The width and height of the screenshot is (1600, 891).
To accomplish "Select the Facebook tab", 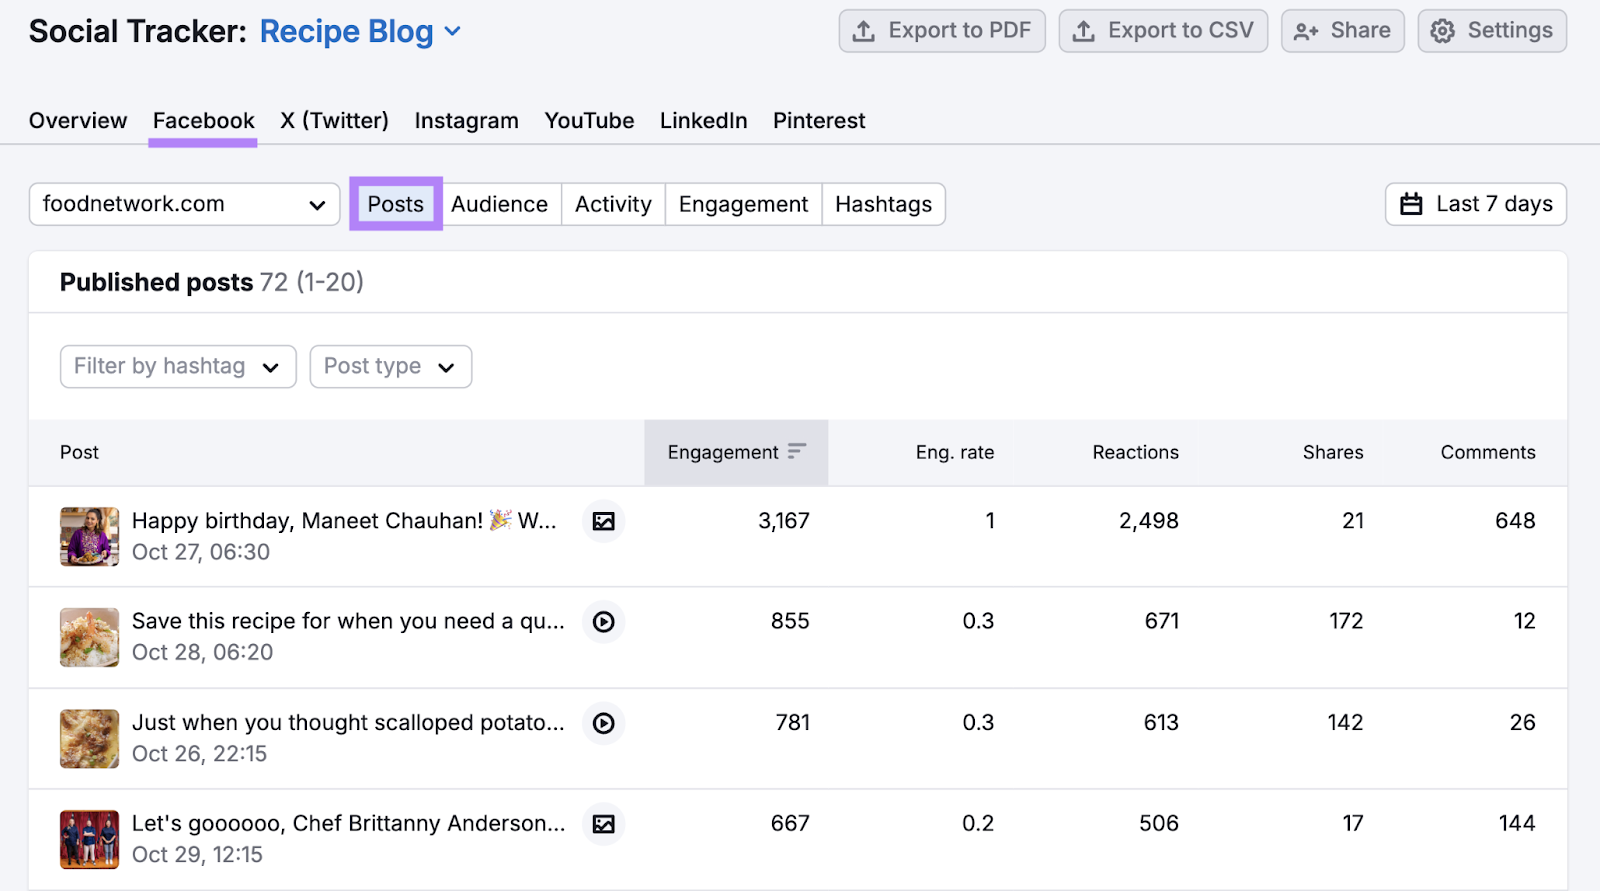I will coord(203,121).
